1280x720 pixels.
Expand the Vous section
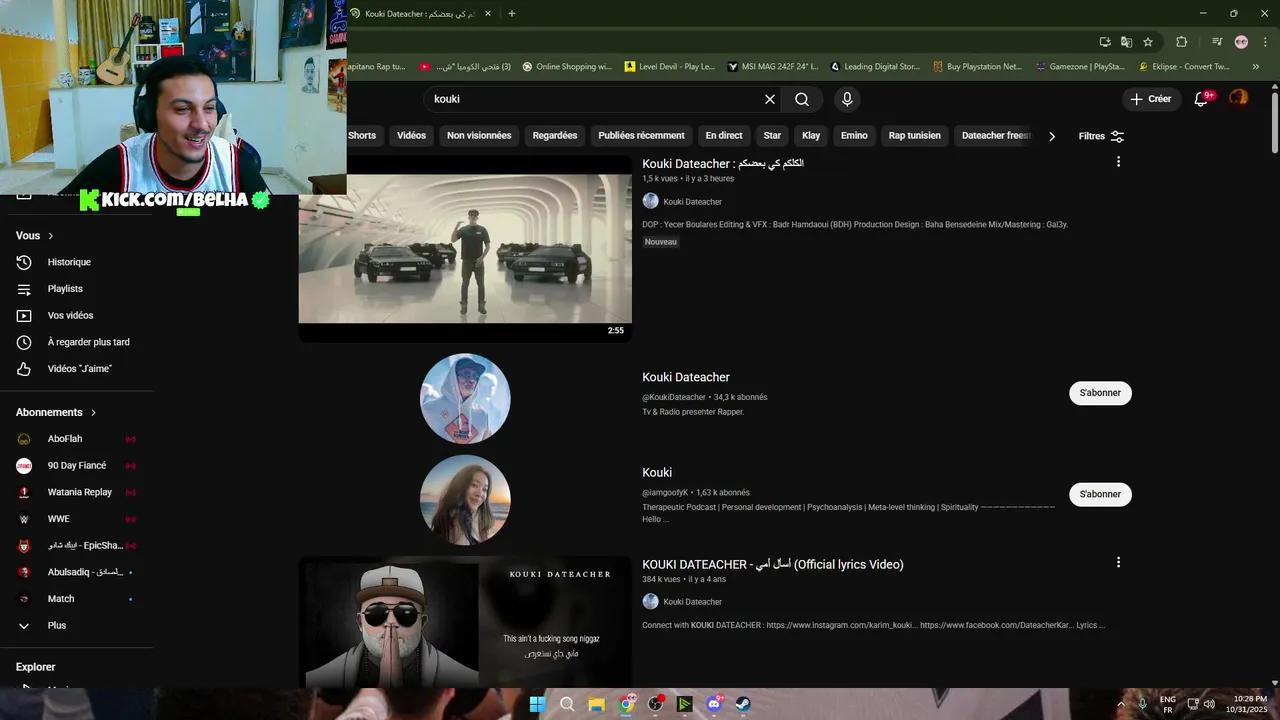click(35, 236)
